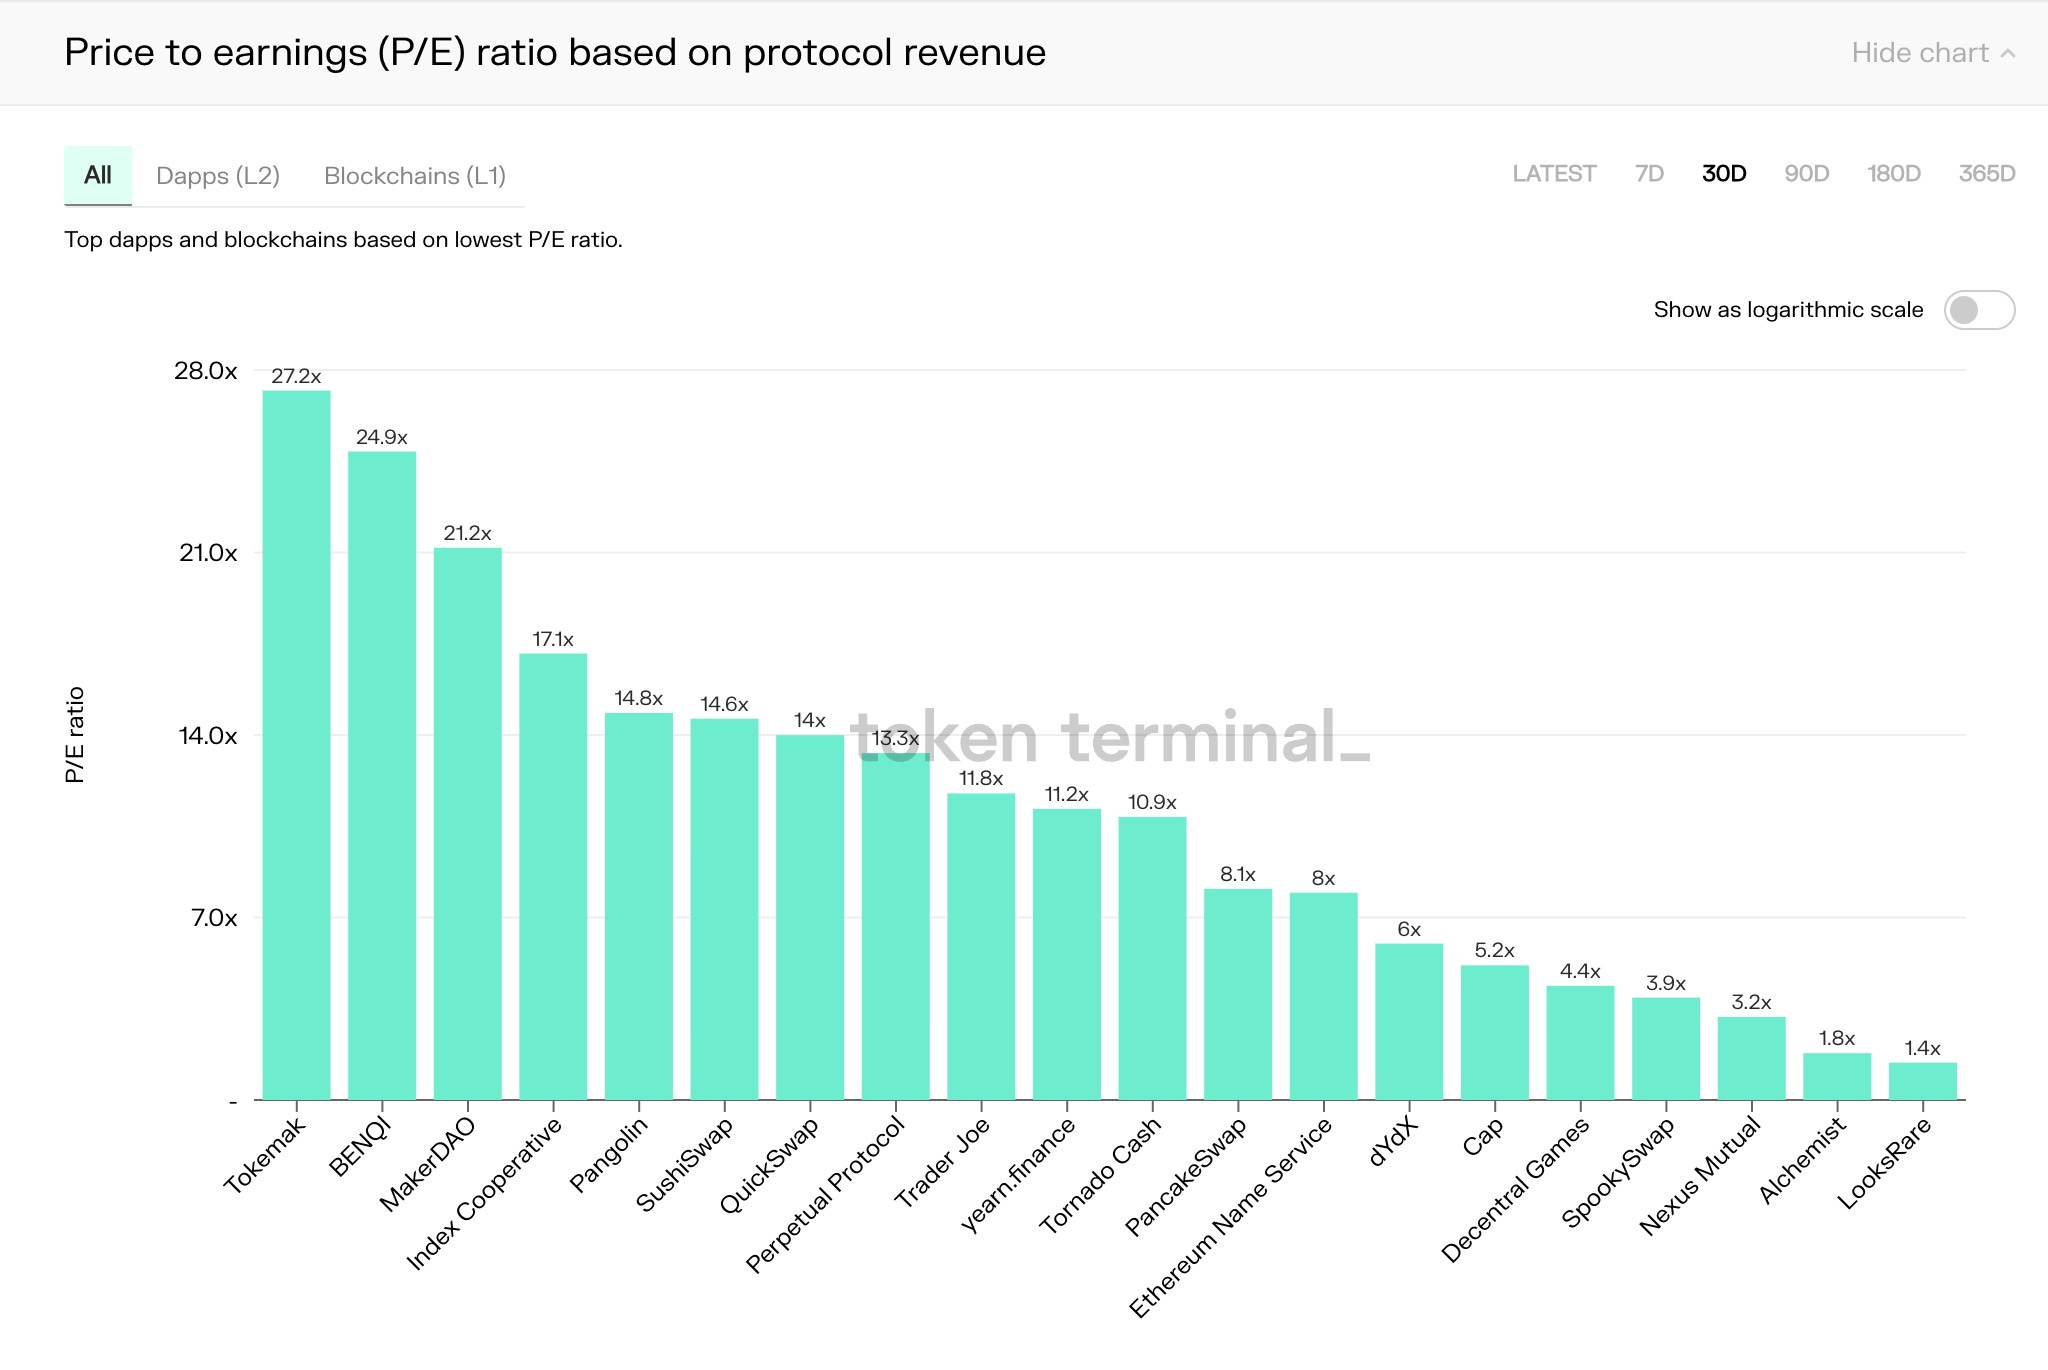Switch to Dapps (L2) tab
The height and width of the screenshot is (1370, 2048).
point(218,176)
